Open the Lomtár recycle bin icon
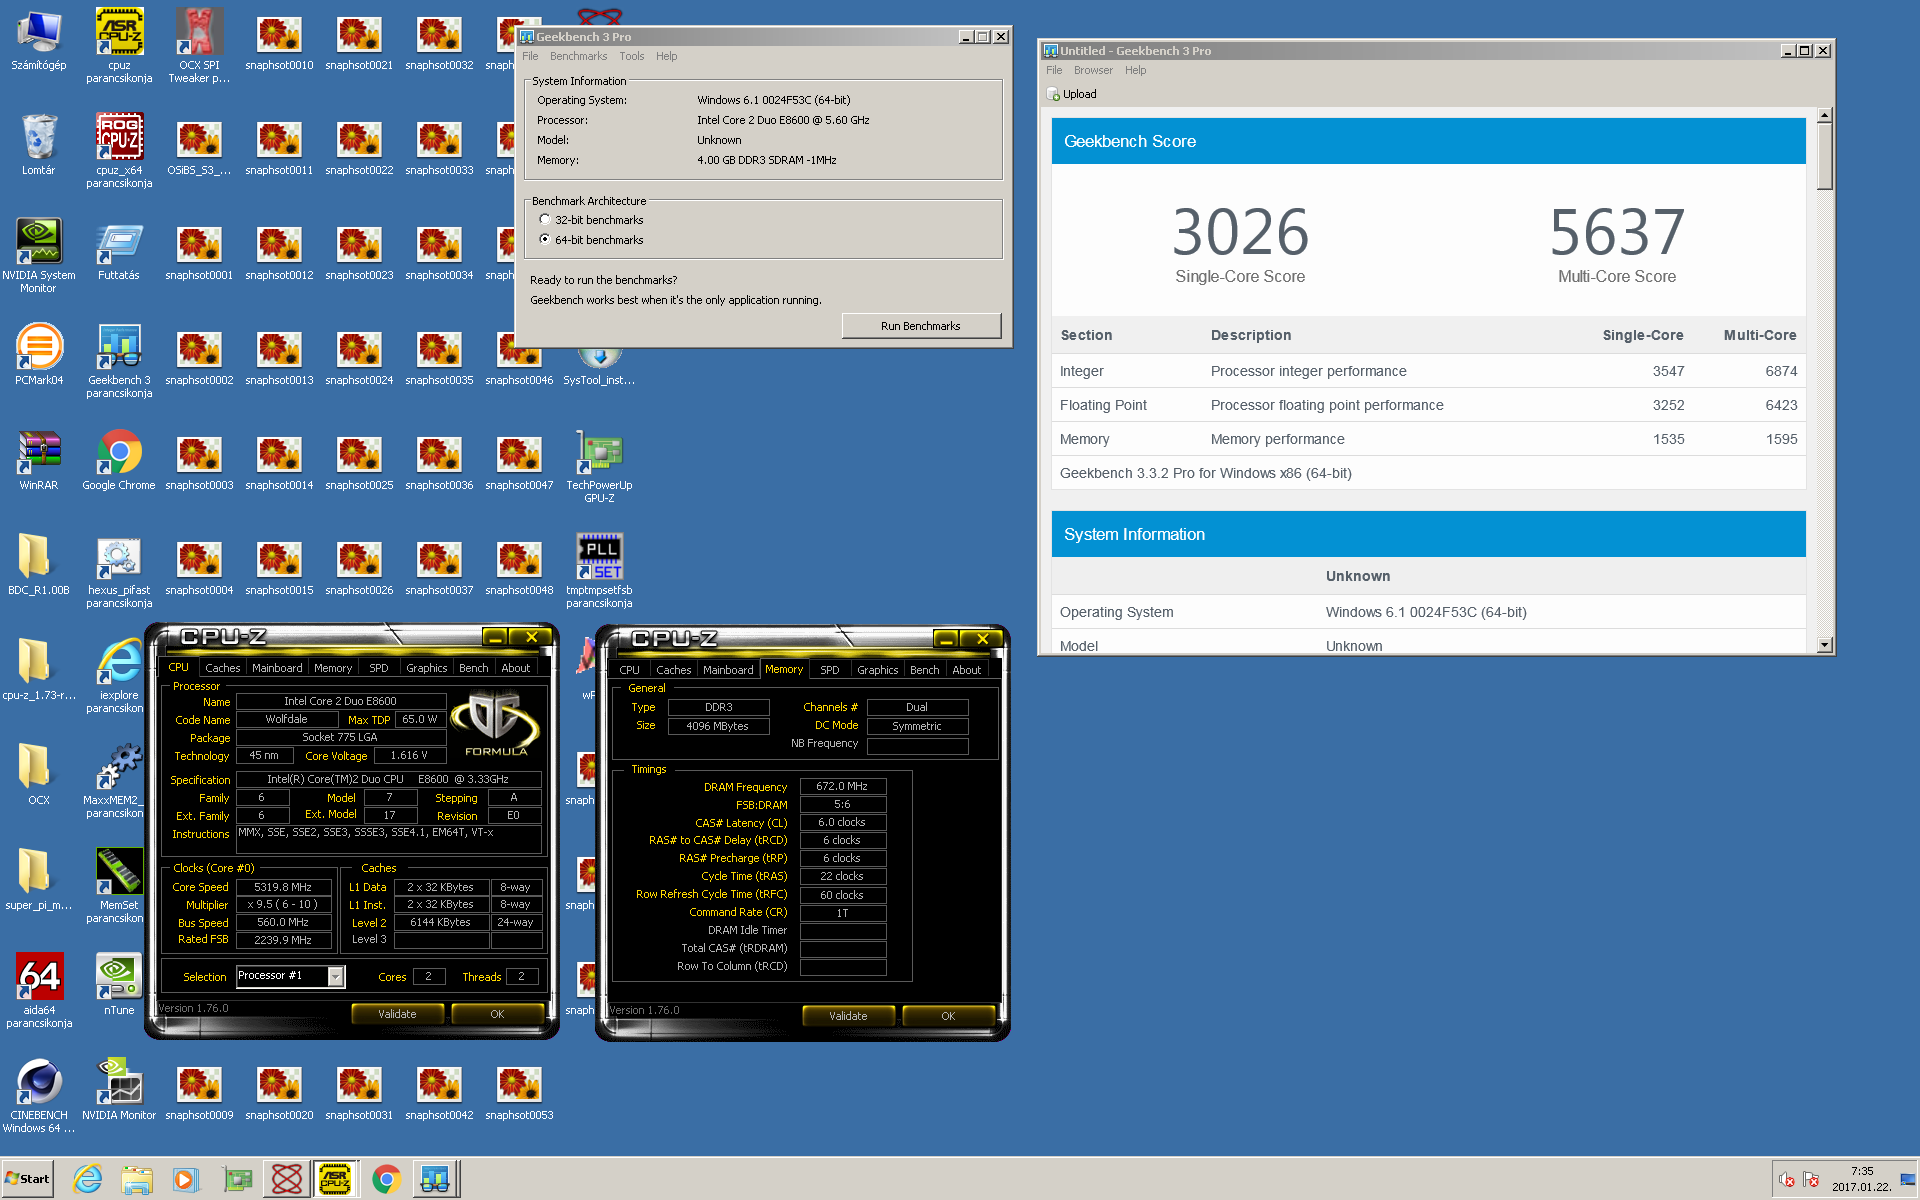The image size is (1920, 1200). (x=38, y=144)
